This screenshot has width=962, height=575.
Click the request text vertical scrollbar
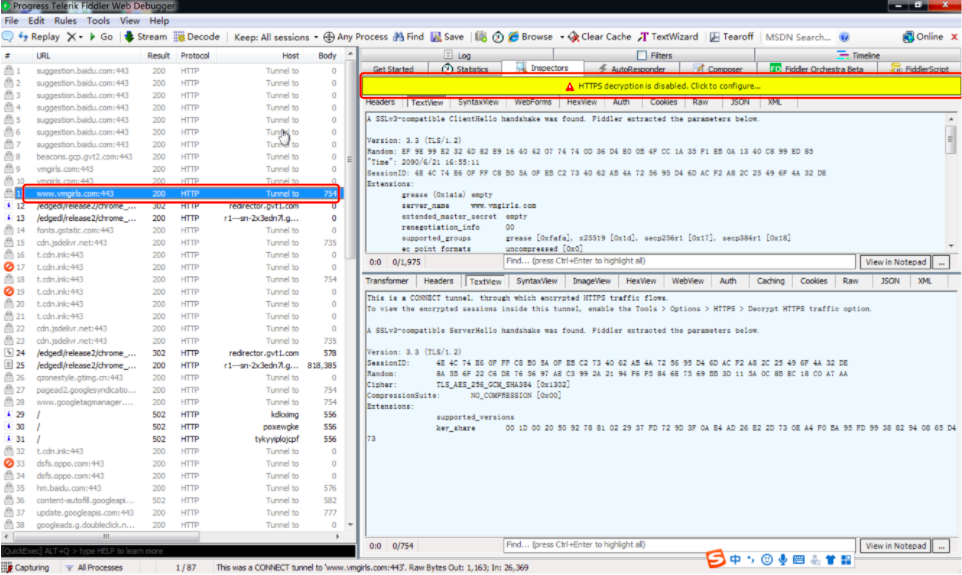point(951,182)
